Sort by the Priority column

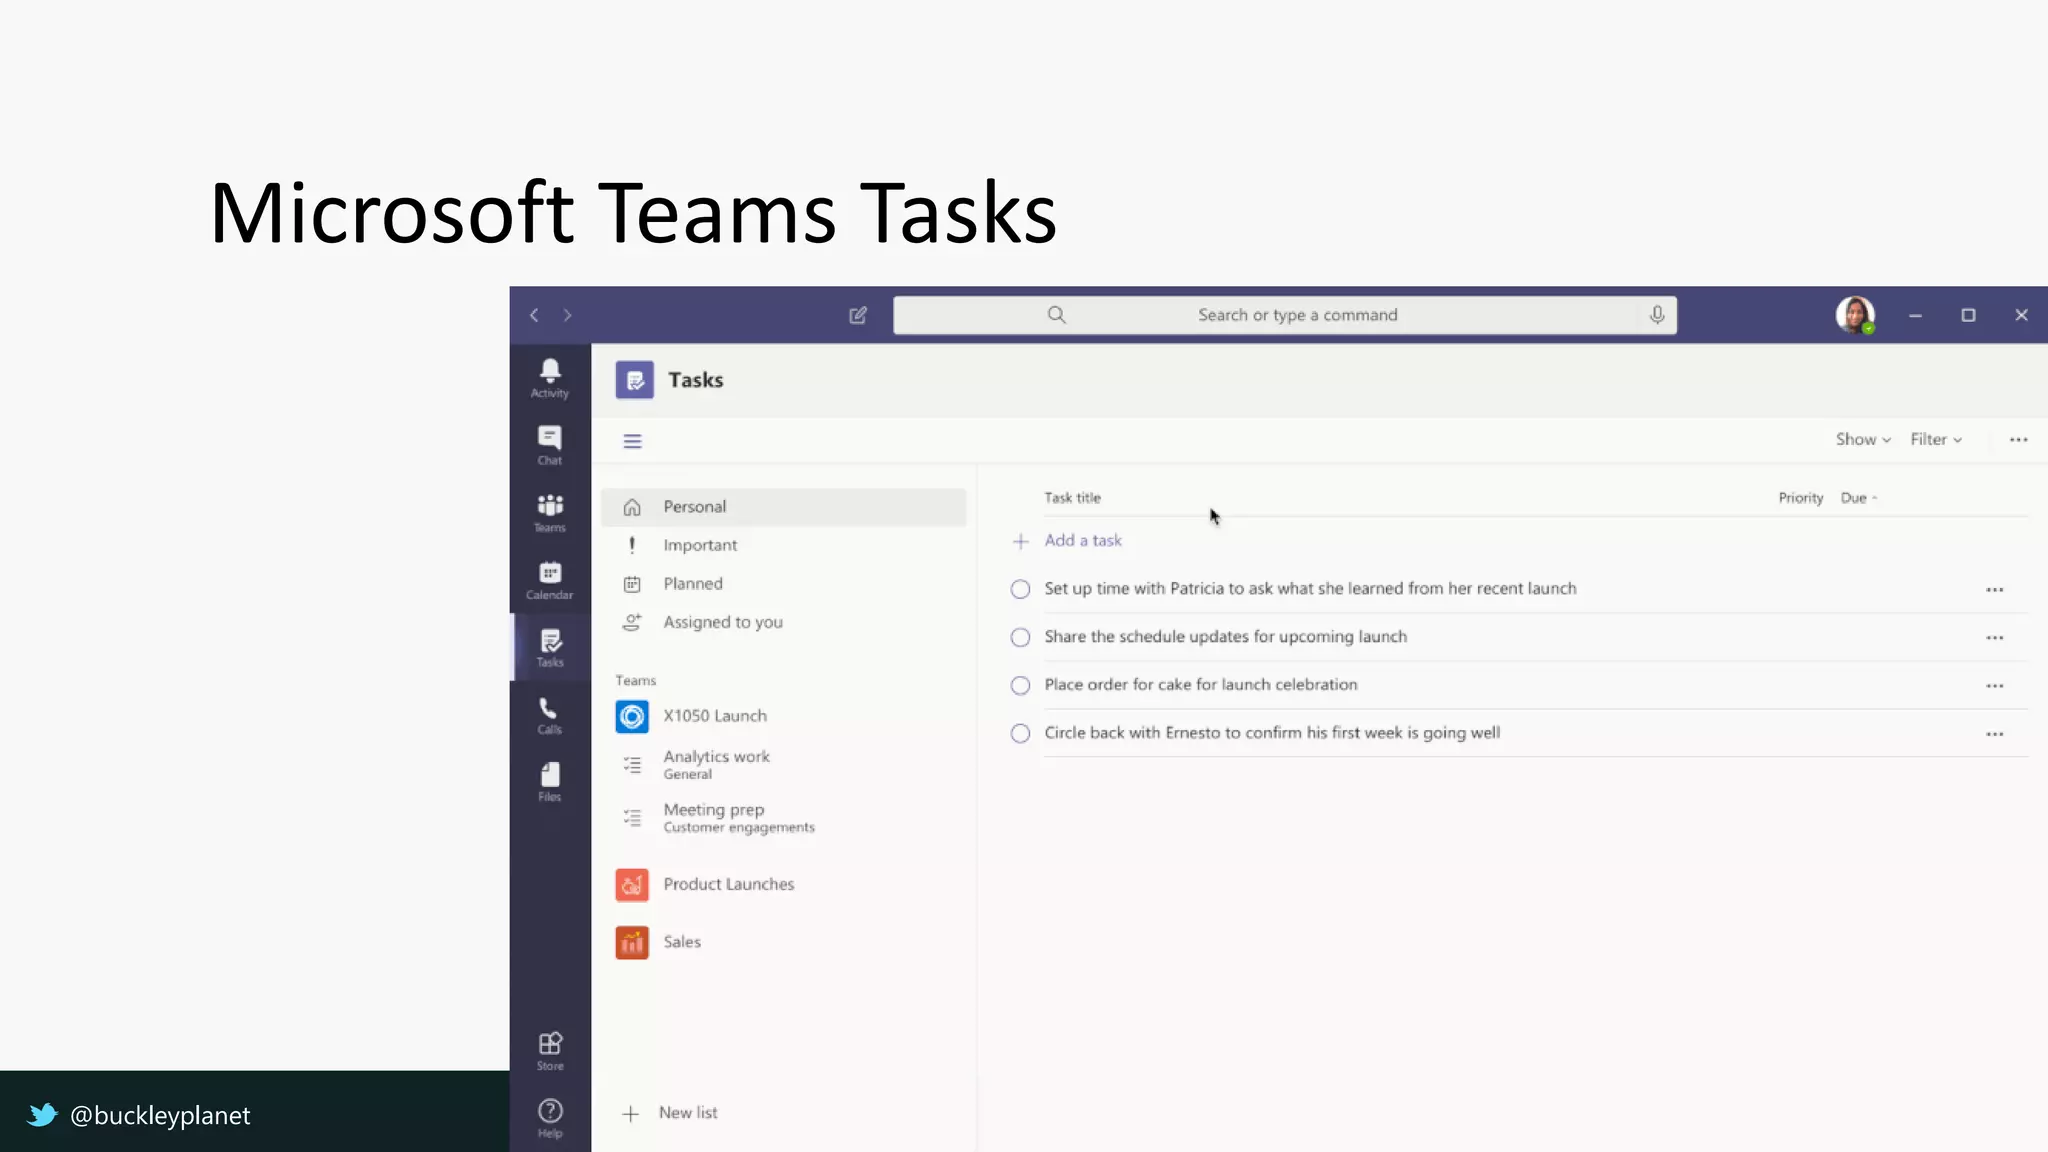click(x=1800, y=498)
